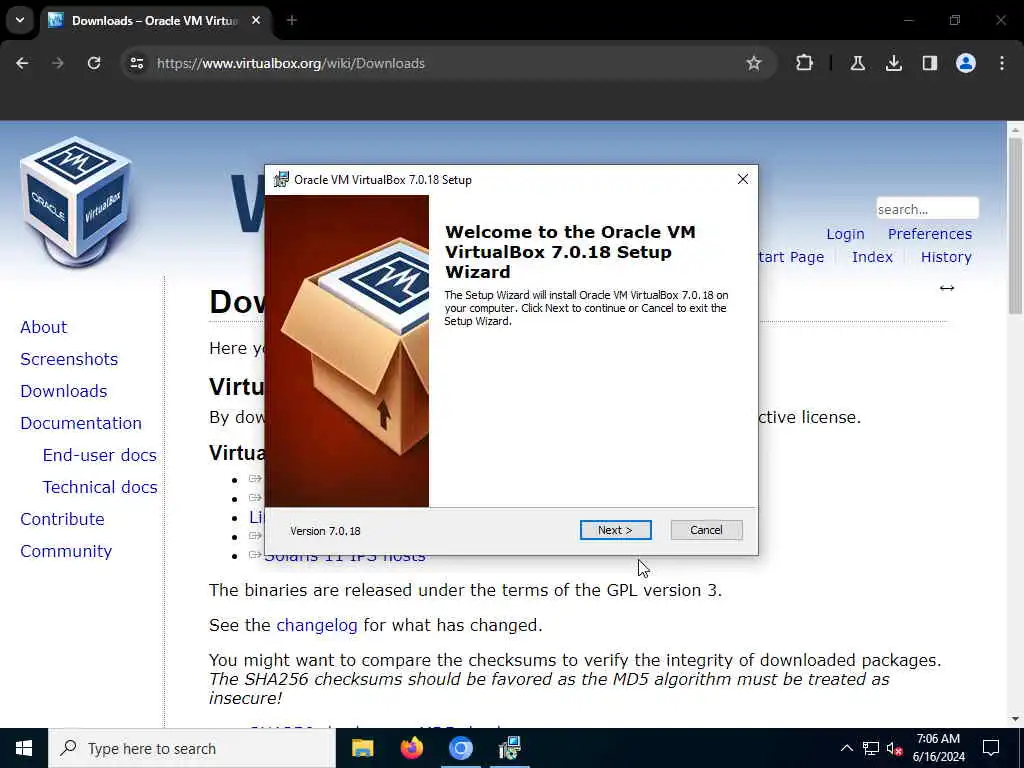This screenshot has width=1024, height=768.
Task: Open the Login link
Action: (845, 234)
